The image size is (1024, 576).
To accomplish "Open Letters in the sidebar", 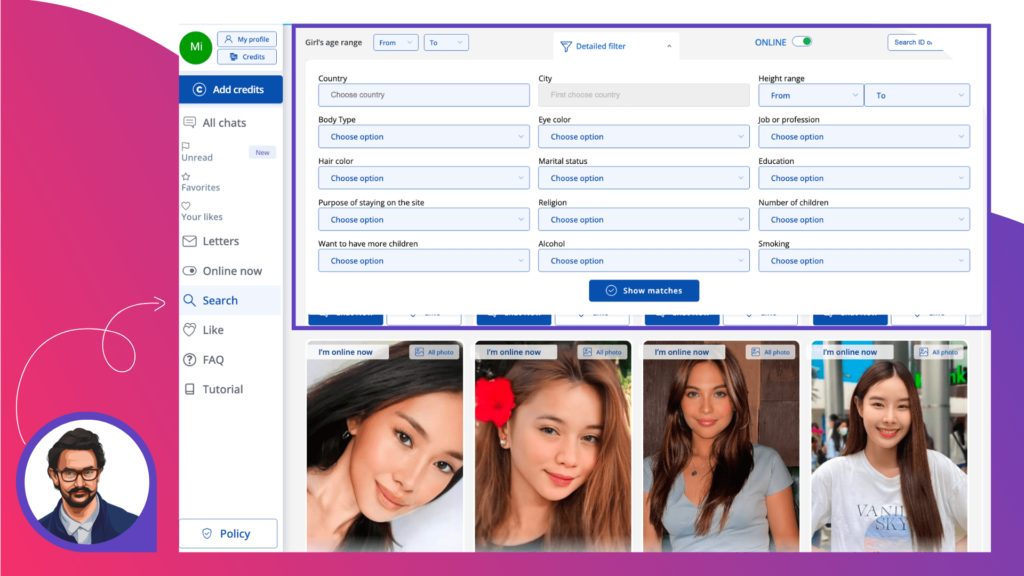I will (221, 241).
